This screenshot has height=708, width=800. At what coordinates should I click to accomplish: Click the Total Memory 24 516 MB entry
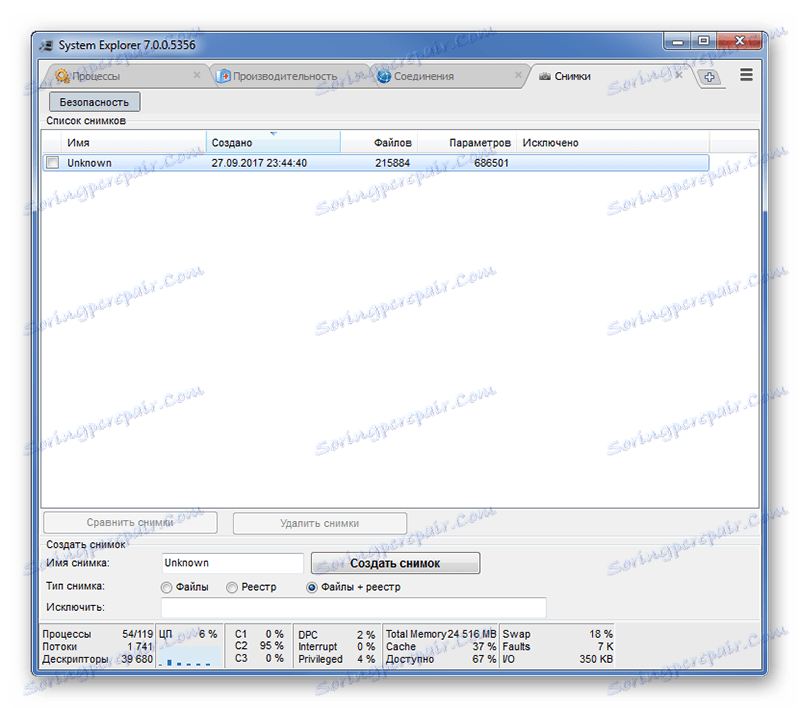(441, 634)
